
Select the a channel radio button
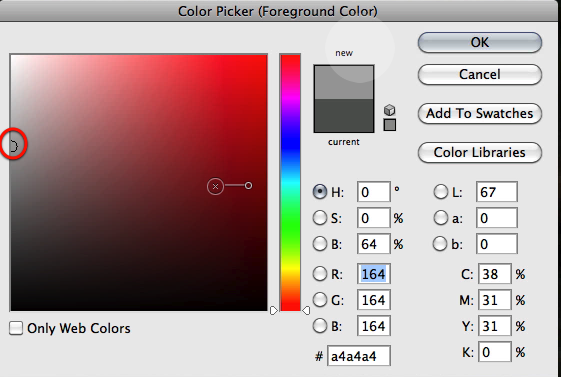coord(440,217)
